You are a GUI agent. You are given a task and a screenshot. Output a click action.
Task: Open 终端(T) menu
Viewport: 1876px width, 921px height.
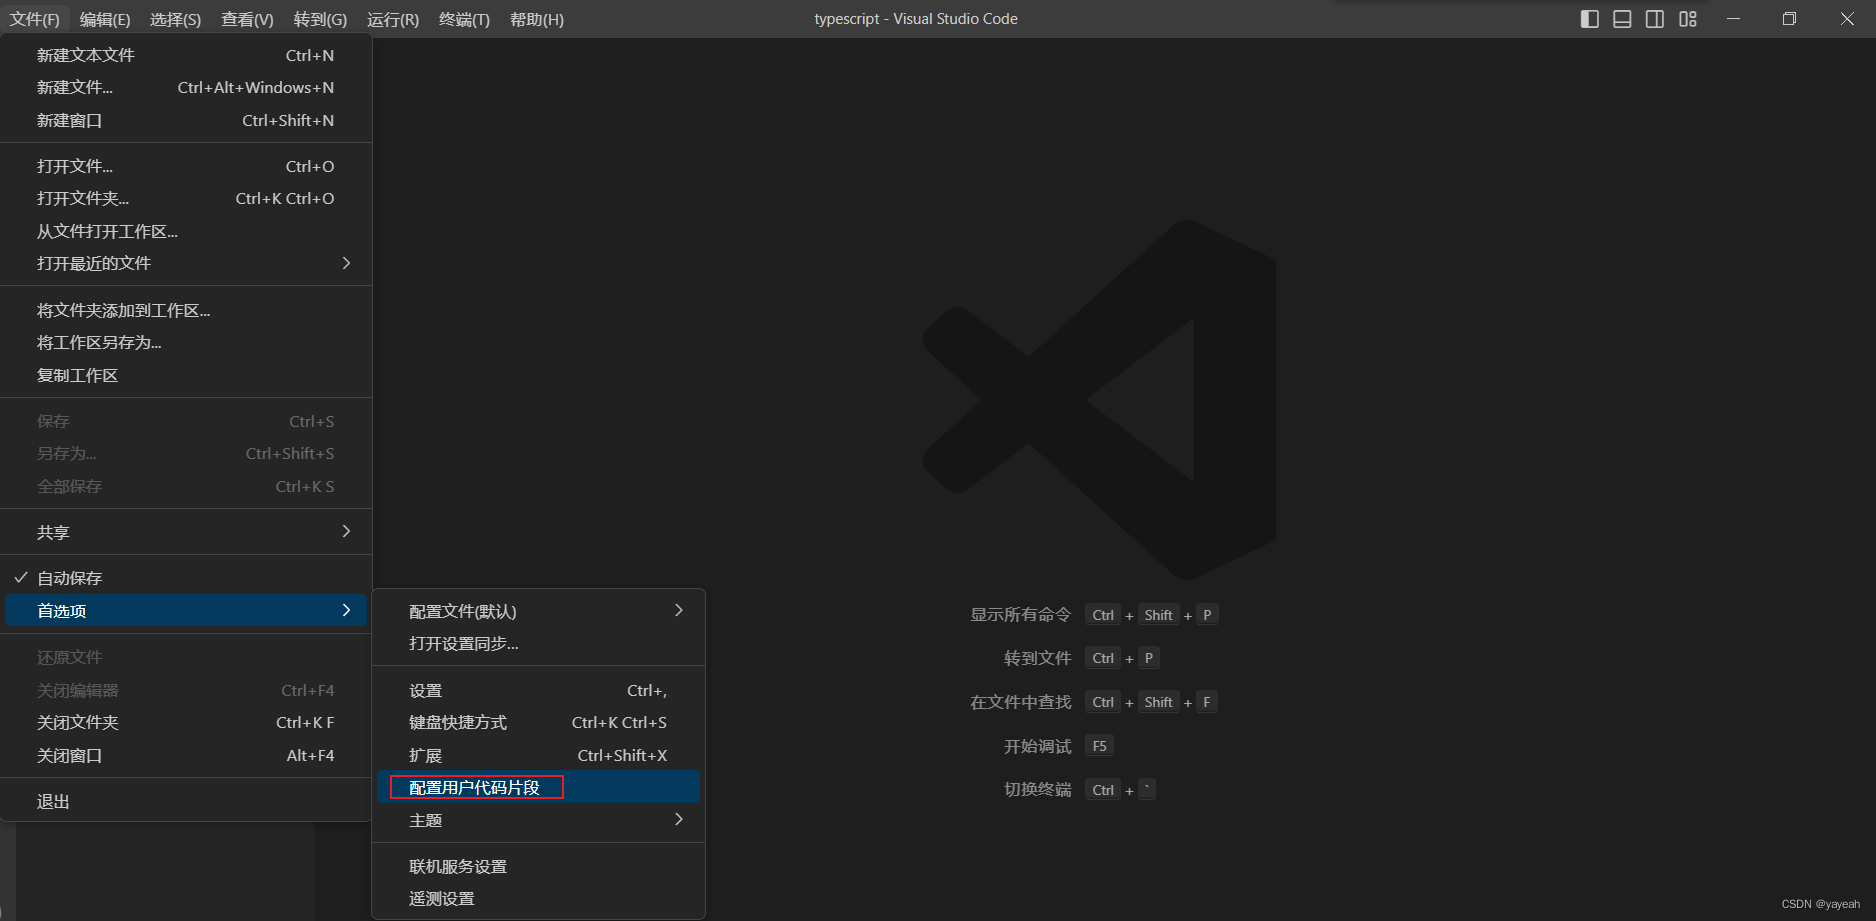coord(464,19)
